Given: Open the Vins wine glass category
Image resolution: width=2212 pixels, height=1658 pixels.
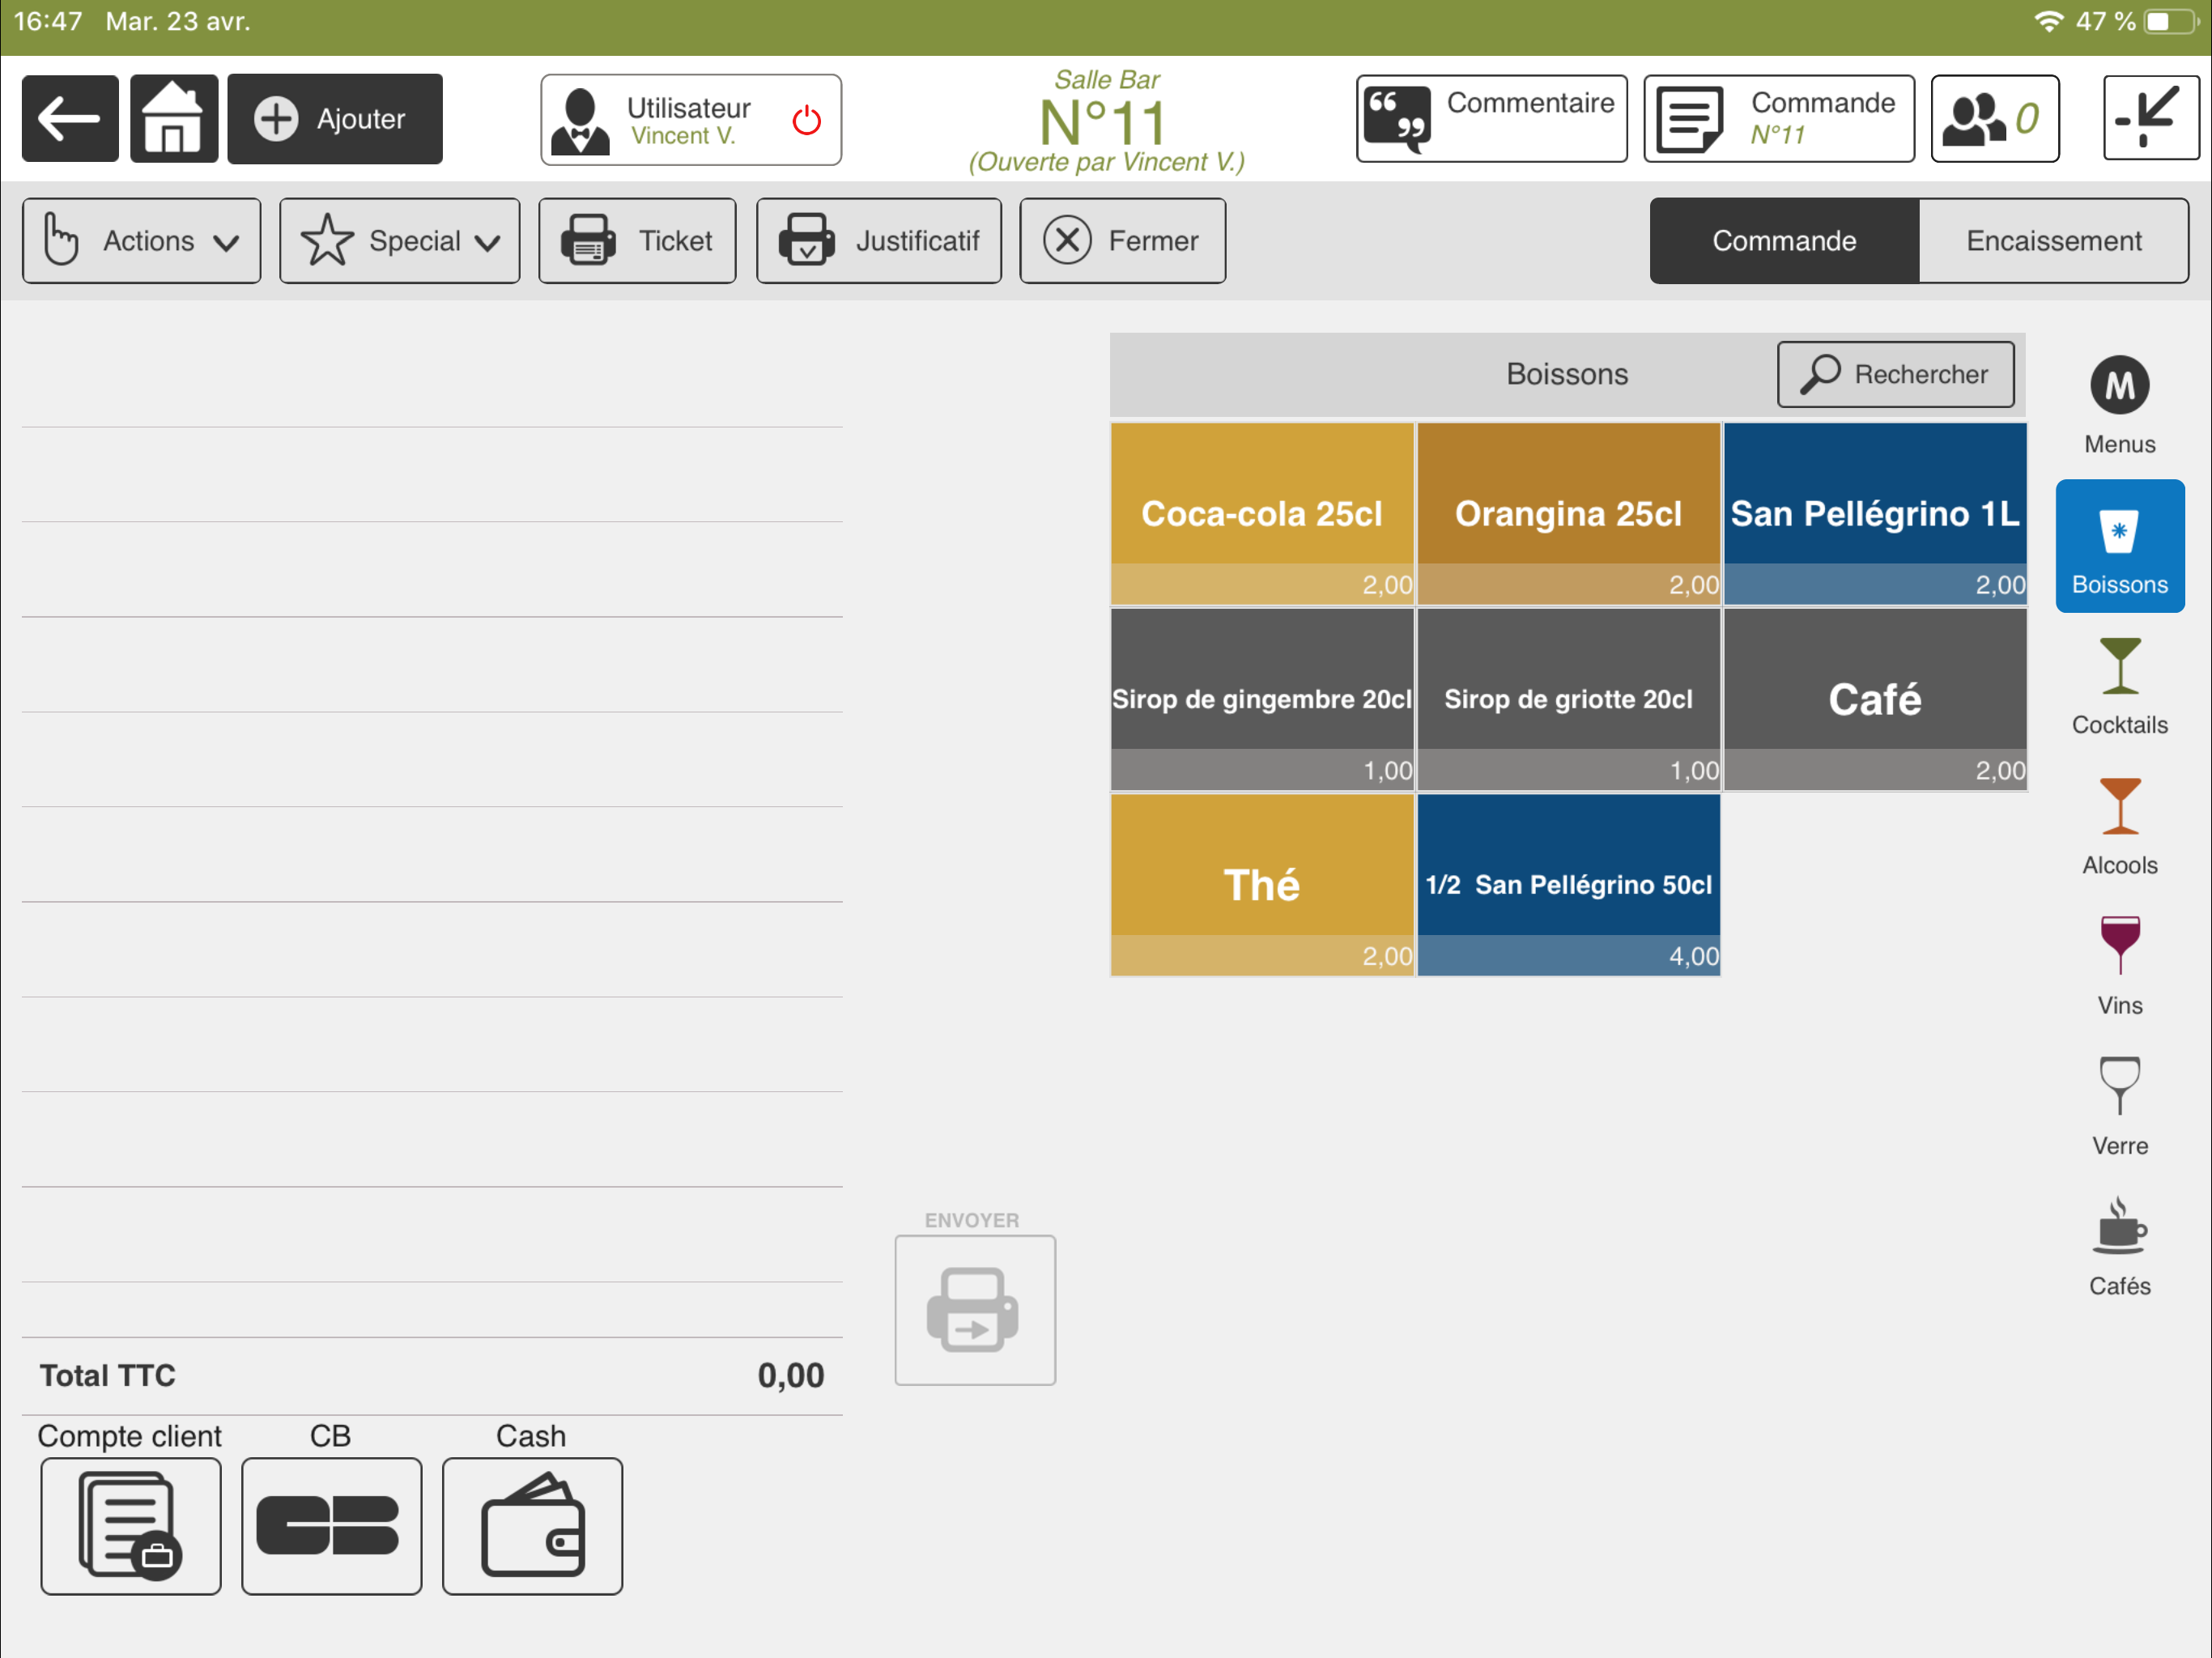Looking at the screenshot, I should coord(2118,966).
